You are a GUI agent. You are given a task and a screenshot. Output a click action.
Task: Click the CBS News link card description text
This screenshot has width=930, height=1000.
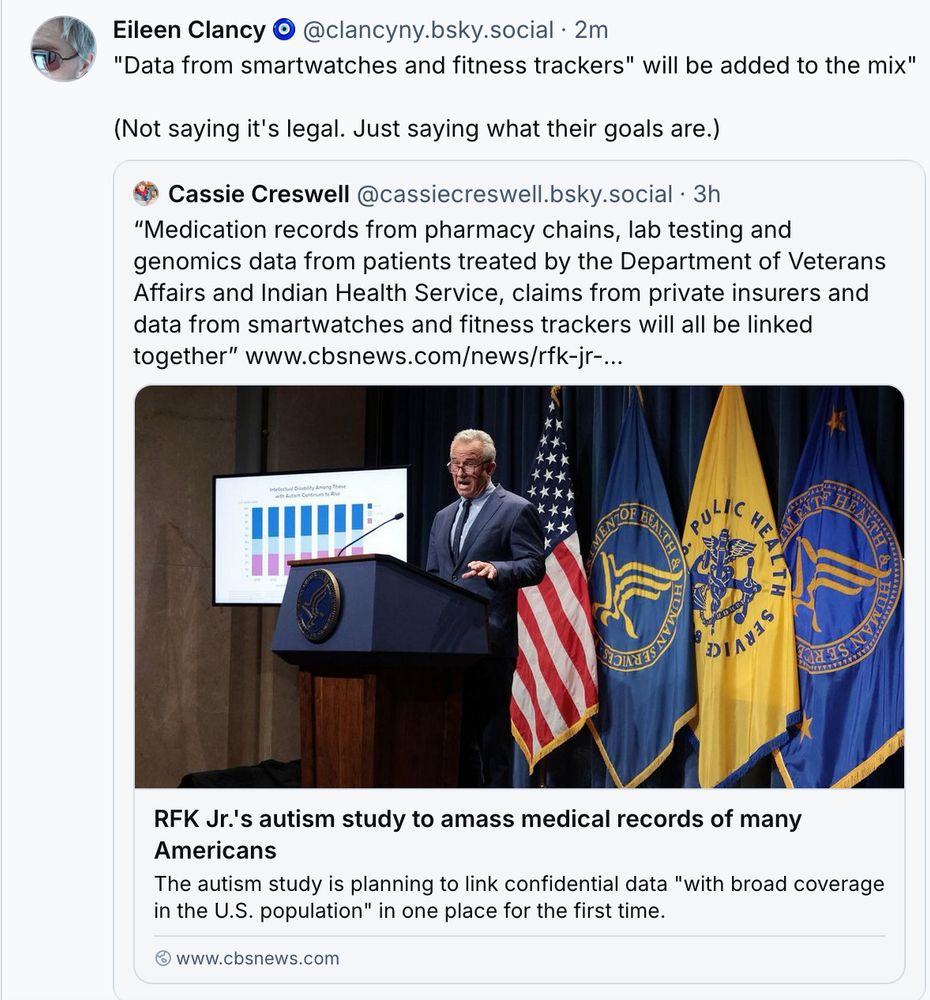[519, 897]
